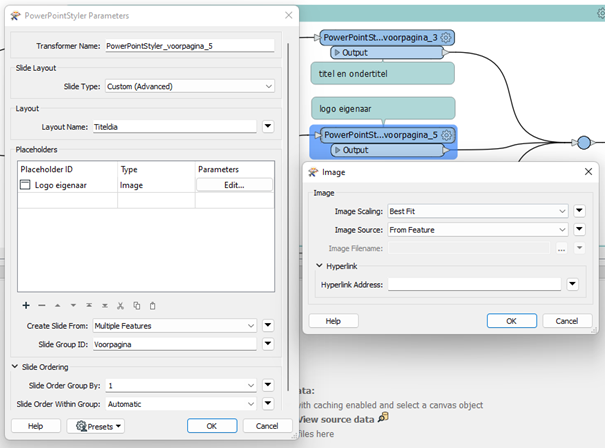Click the Hyperlink Address input field
Screen dimensions: 605x448
tap(474, 285)
